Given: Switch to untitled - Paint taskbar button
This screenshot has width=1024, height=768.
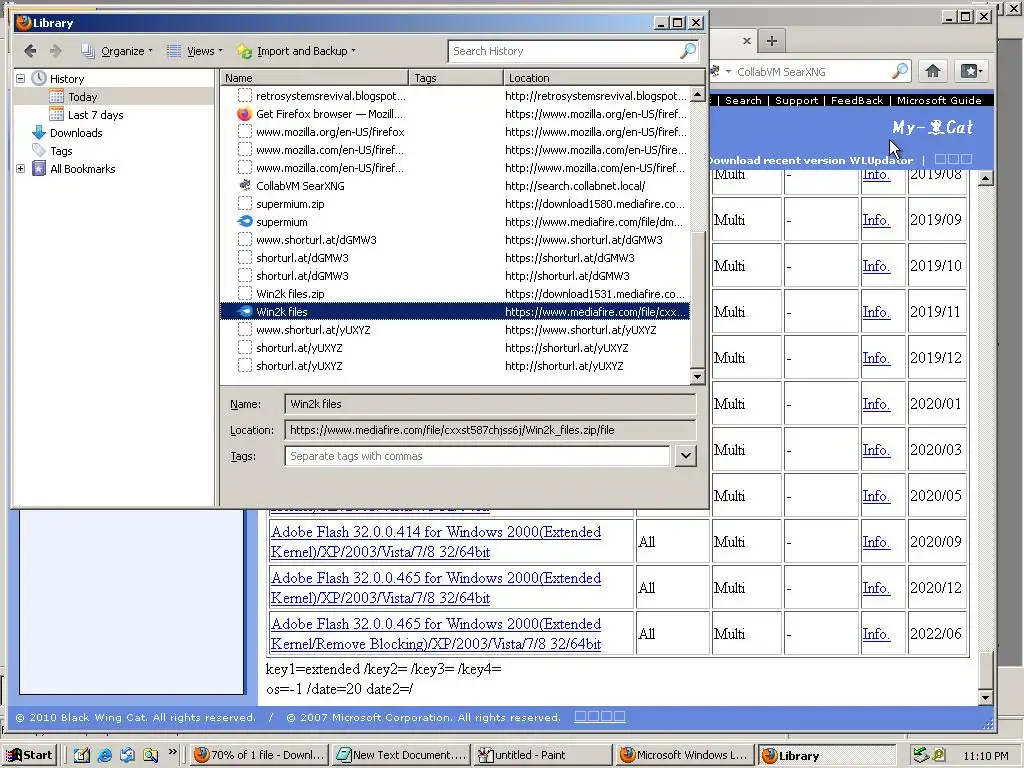Looking at the screenshot, I should tap(543, 755).
